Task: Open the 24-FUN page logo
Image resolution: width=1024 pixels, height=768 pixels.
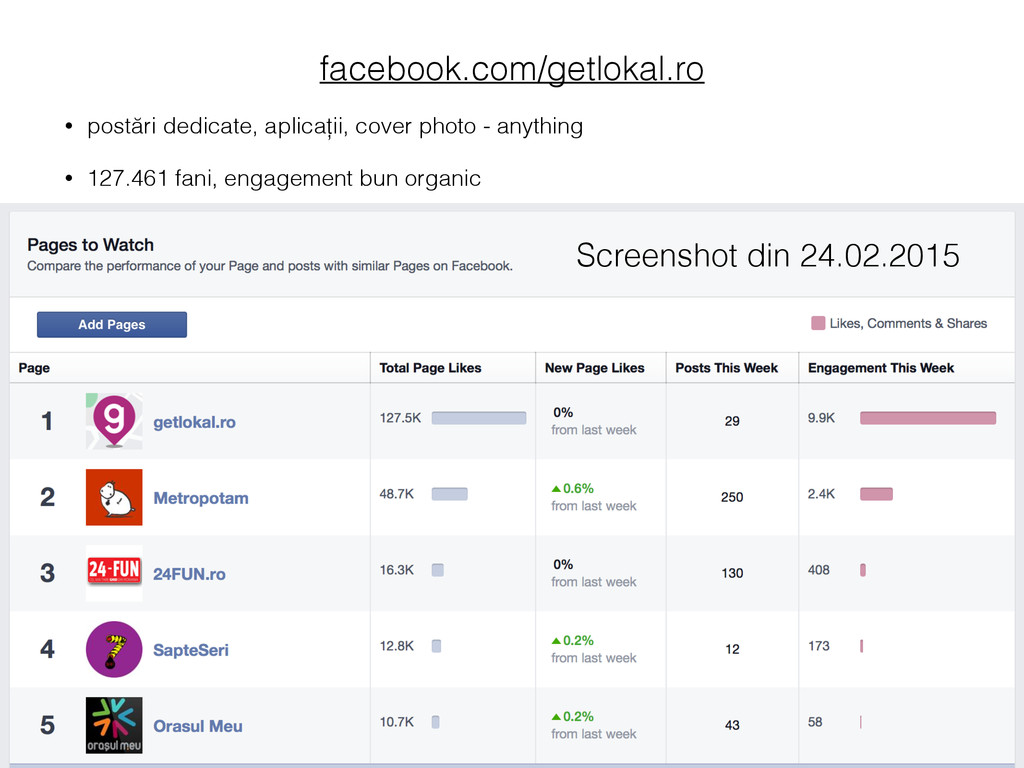Action: [x=114, y=572]
